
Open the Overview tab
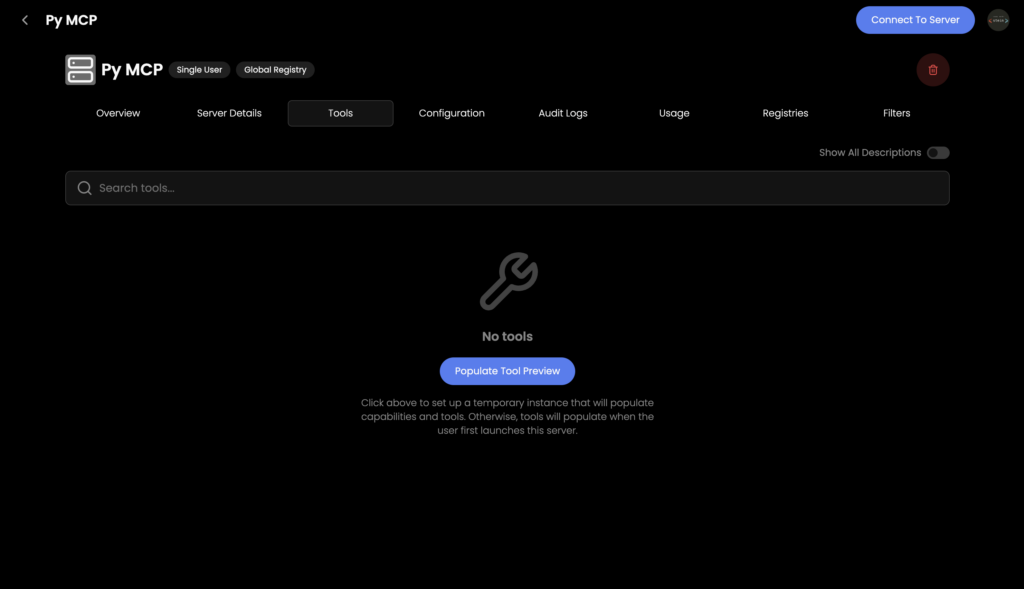(118, 113)
